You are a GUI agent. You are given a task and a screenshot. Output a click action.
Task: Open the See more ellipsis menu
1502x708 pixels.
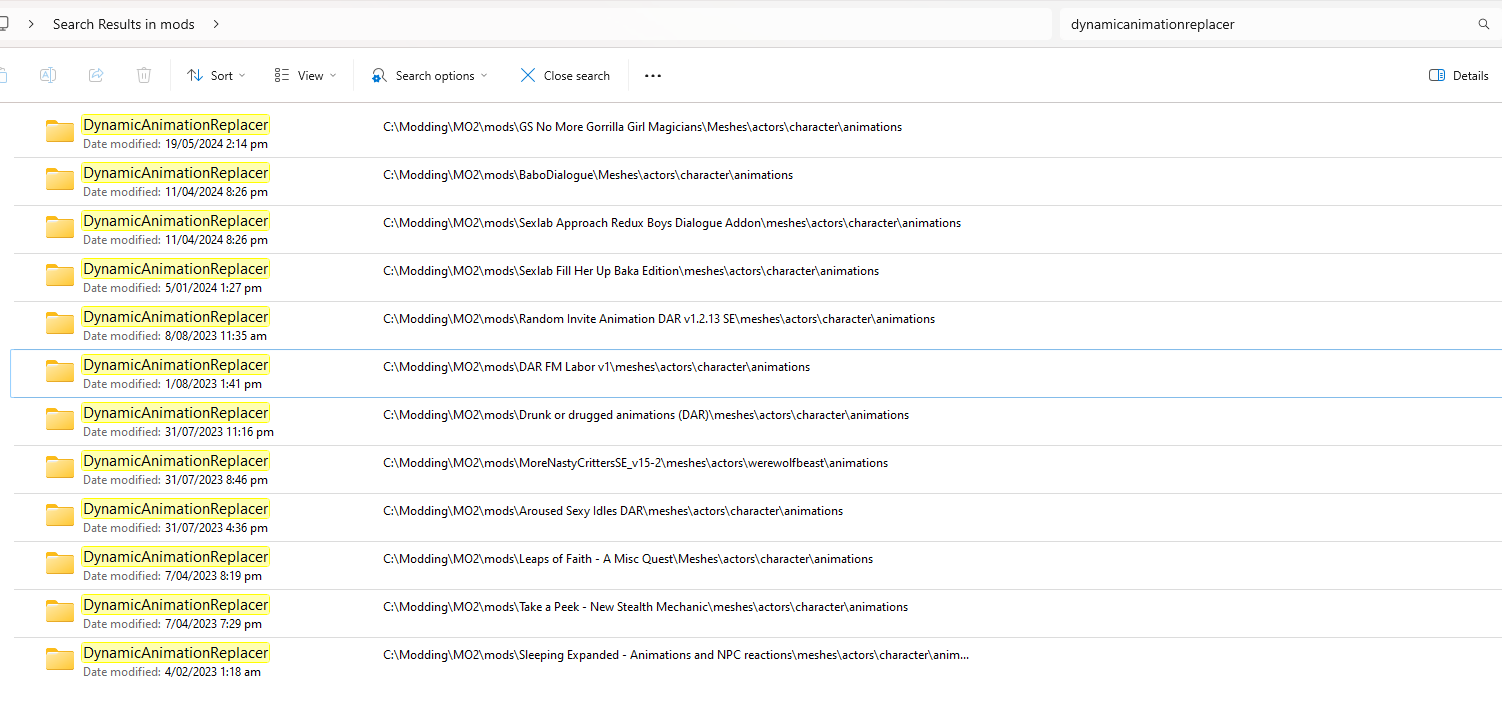click(653, 75)
